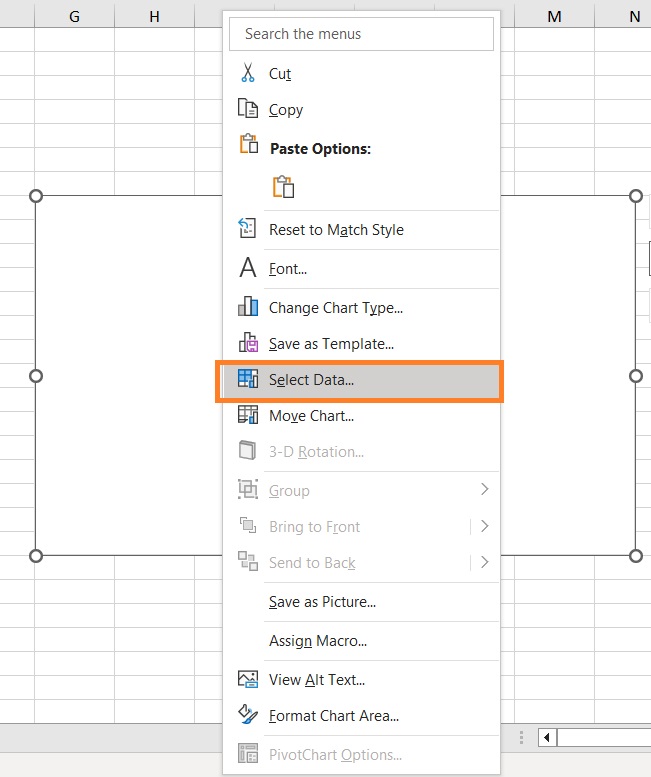Click the paste clipboard icon under Paste Options
This screenshot has width=651, height=777.
coord(283,187)
